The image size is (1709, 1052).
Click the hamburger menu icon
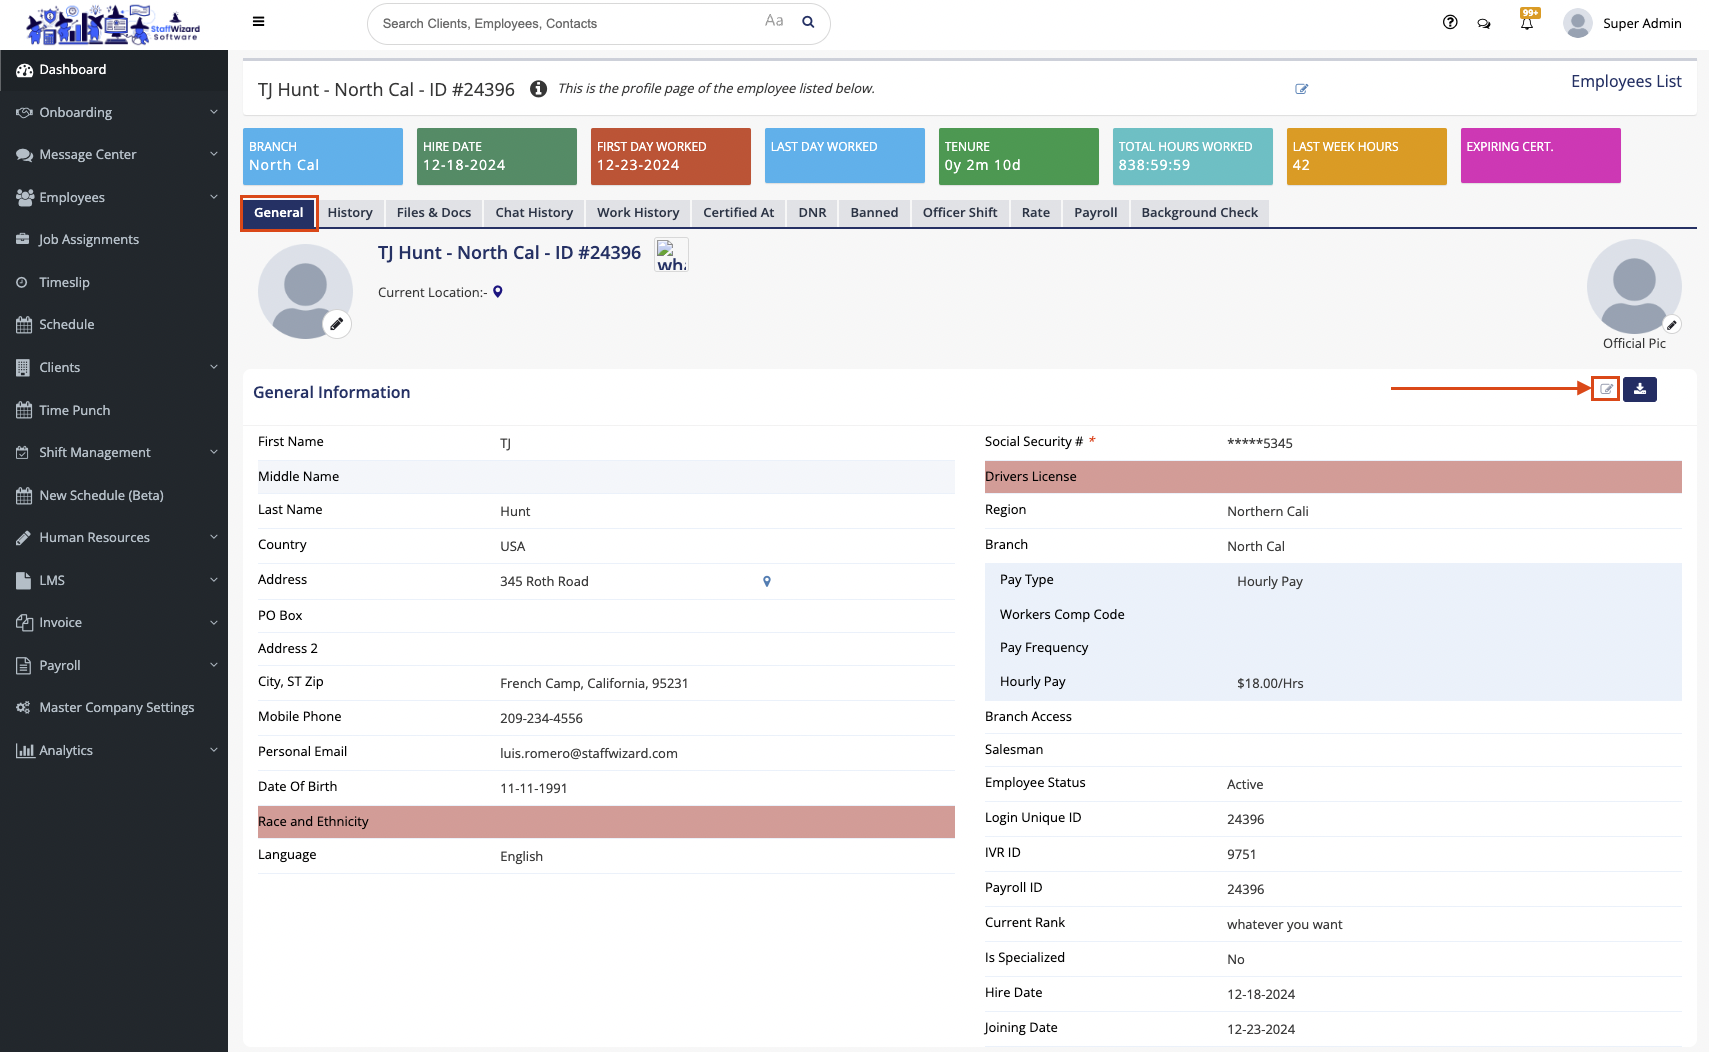(x=258, y=22)
